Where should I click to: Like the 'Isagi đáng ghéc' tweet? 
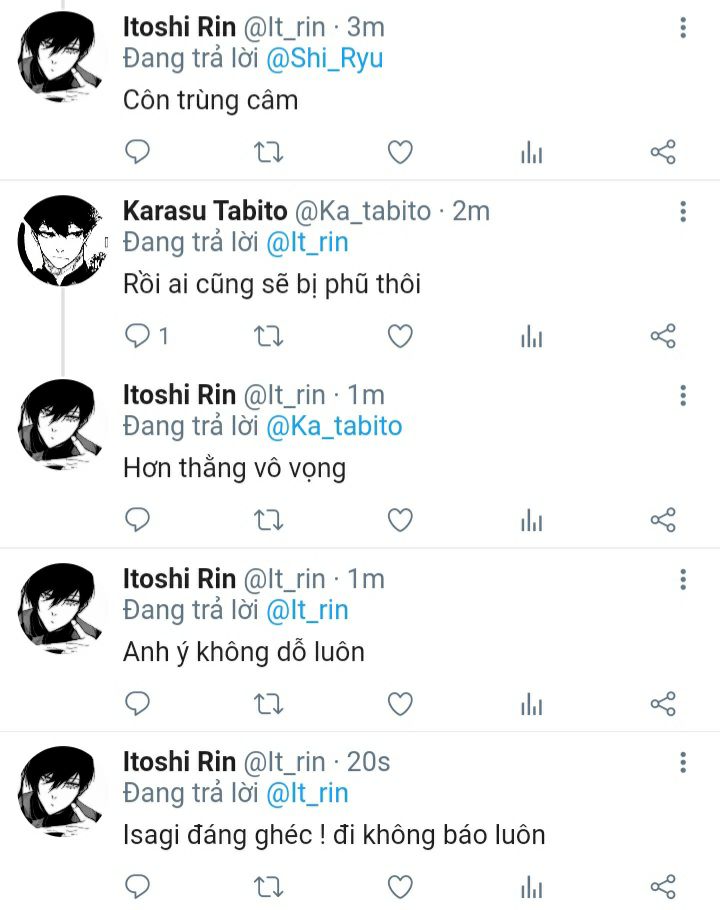coord(400,887)
